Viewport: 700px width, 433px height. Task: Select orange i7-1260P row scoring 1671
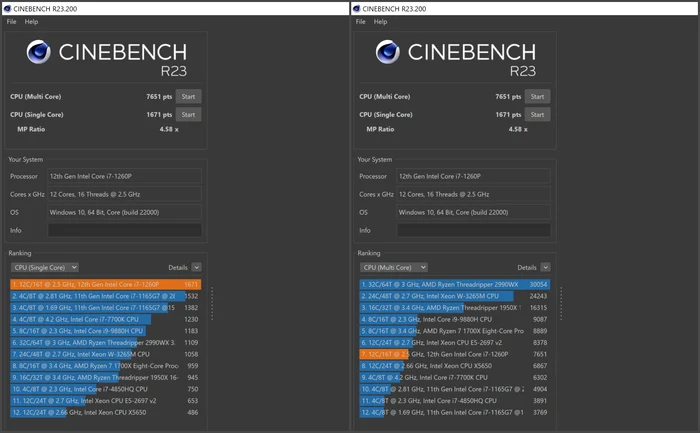(105, 284)
